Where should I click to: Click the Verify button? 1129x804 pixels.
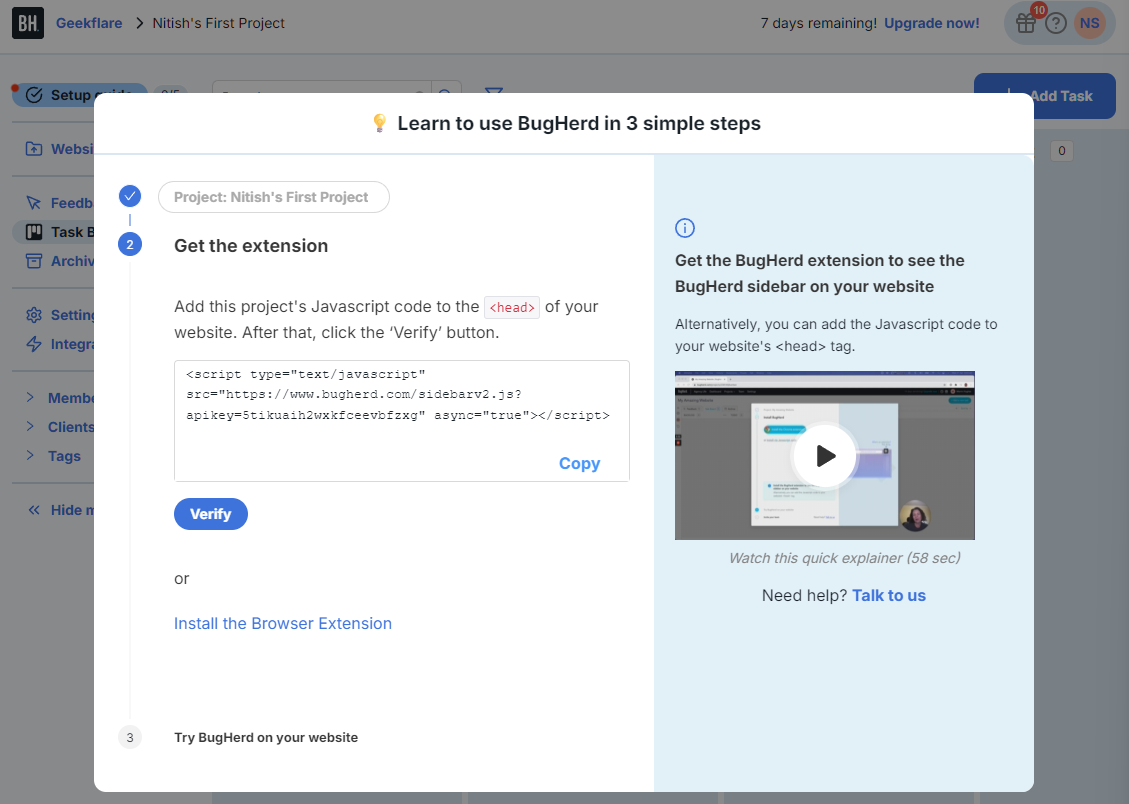tap(211, 514)
